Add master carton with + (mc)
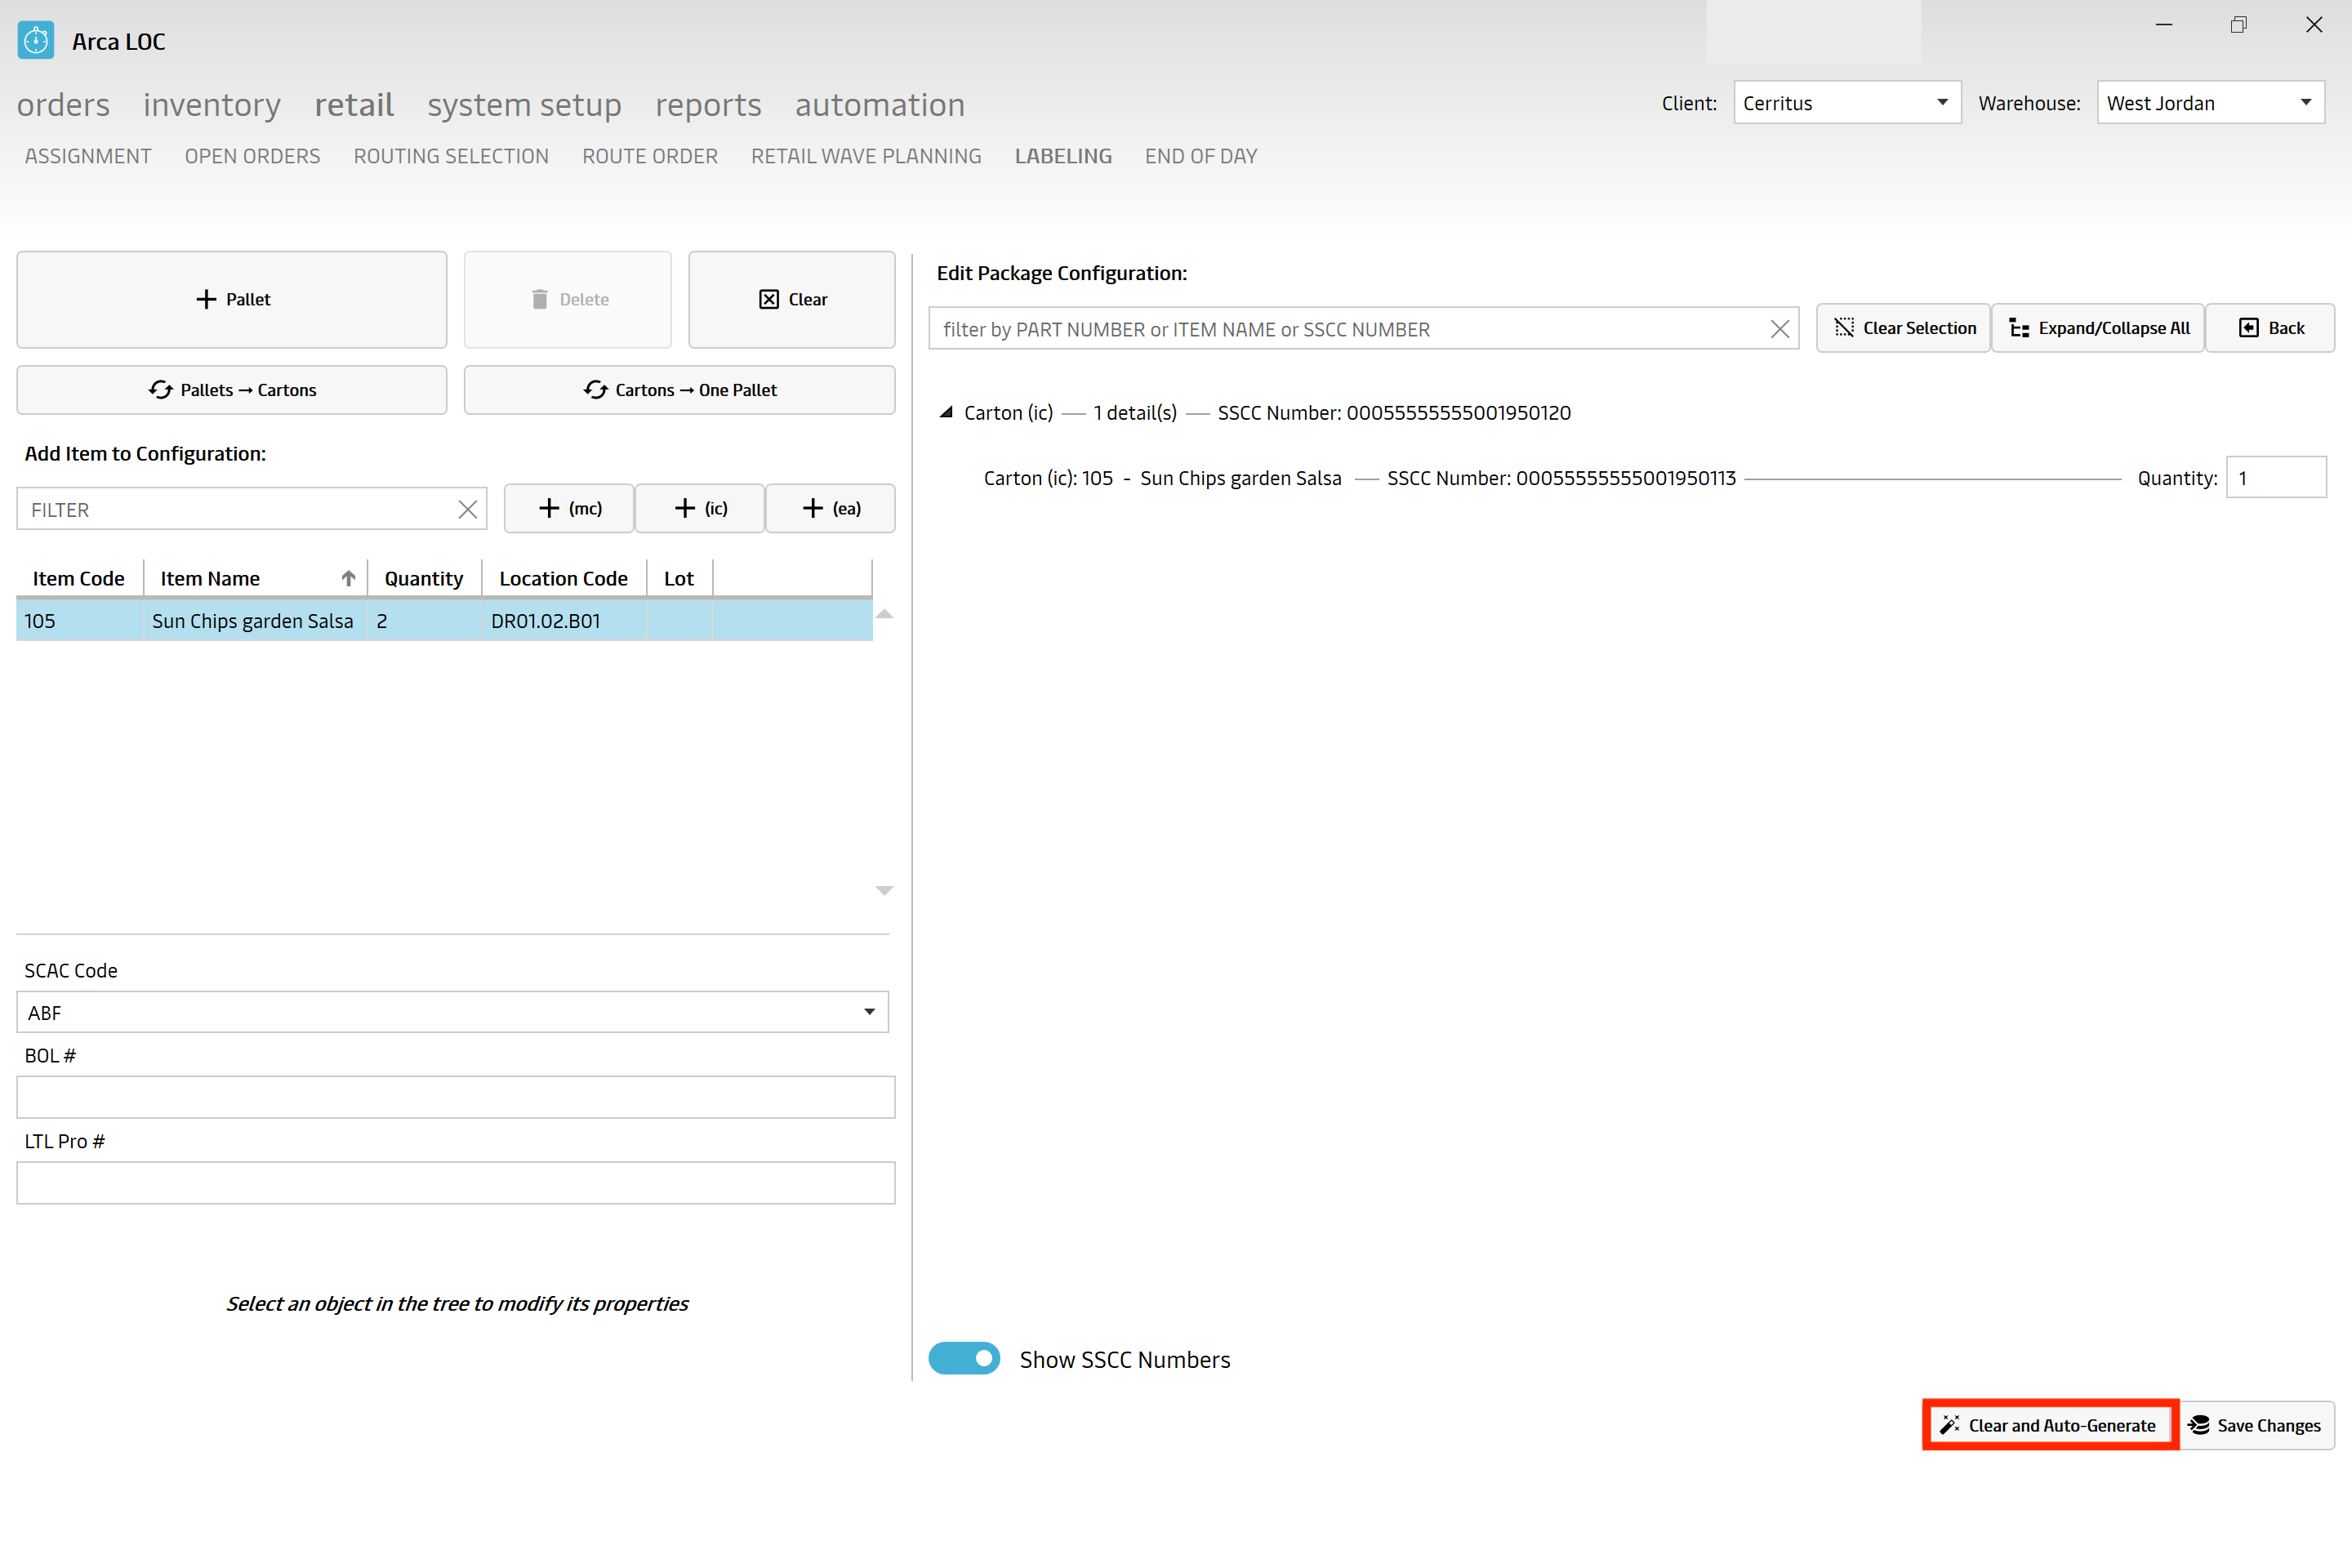 570,508
